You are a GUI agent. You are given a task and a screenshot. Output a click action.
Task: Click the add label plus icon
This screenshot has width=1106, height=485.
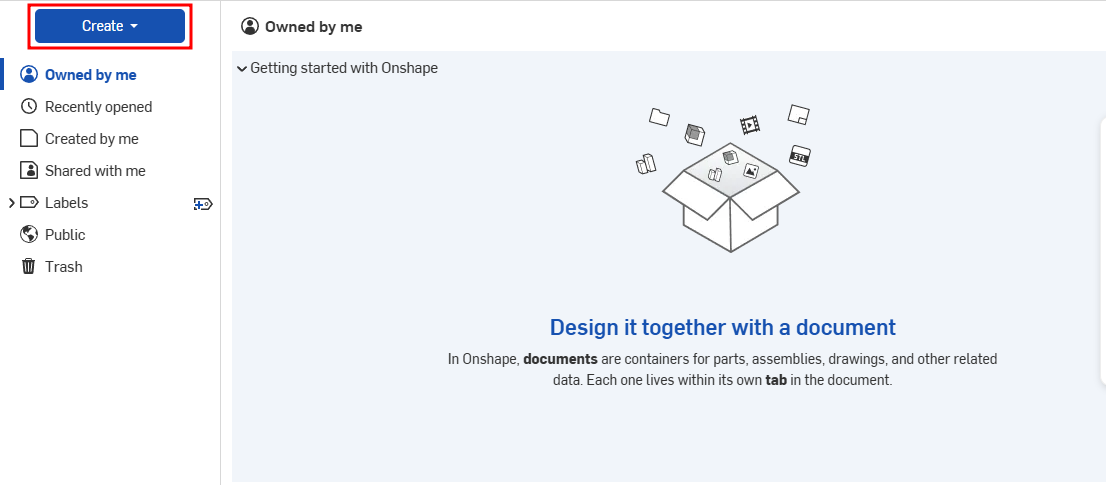pos(203,204)
